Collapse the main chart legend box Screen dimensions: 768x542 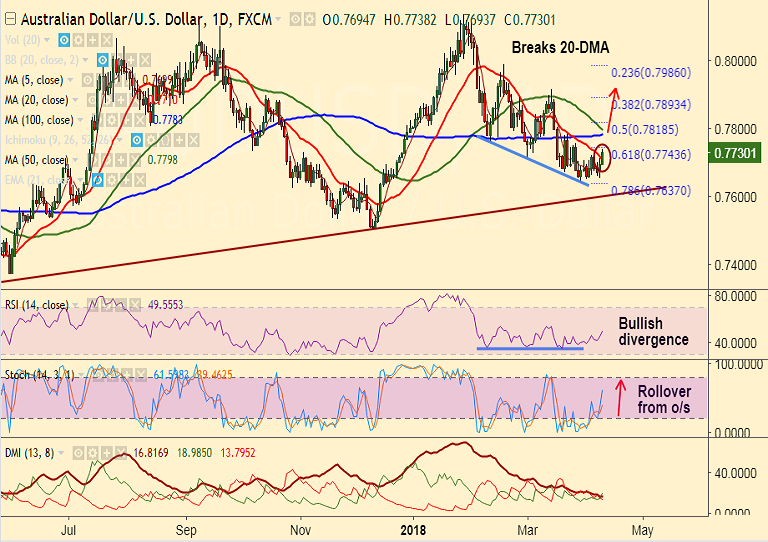11,20
